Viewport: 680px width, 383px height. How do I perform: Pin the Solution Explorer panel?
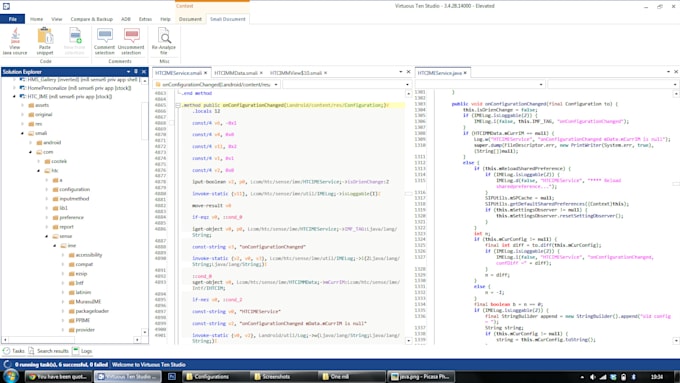coord(136,72)
